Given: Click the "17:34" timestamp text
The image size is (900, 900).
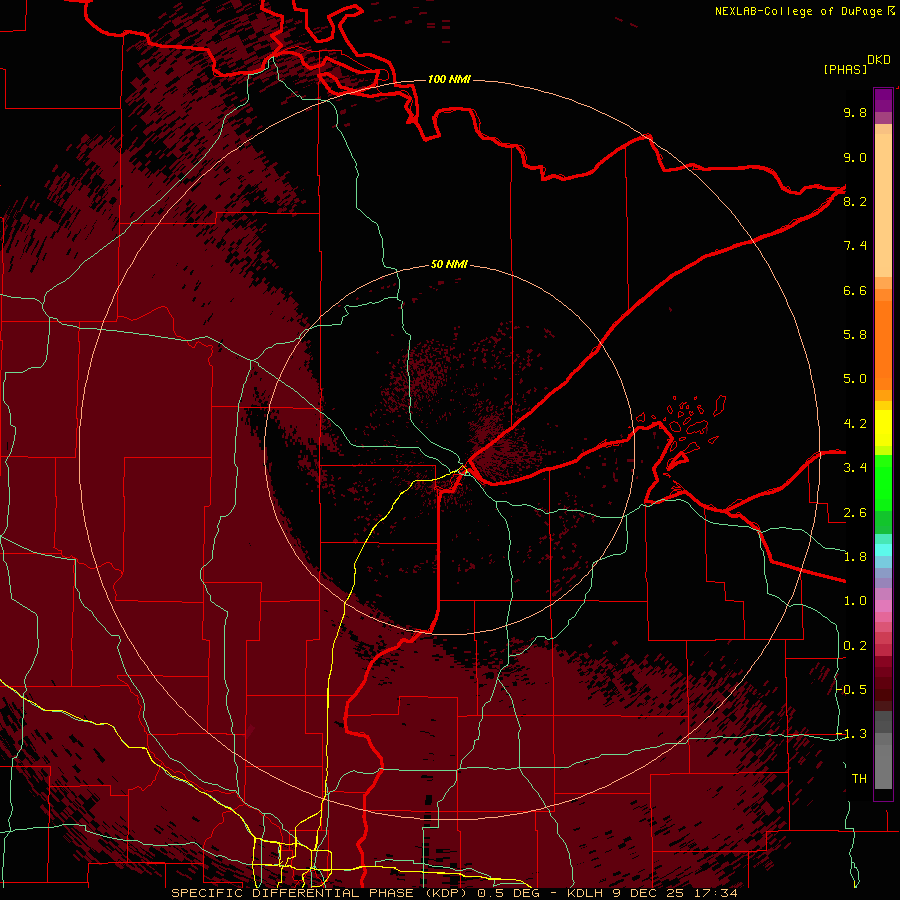Looking at the screenshot, I should click(x=718, y=893).
